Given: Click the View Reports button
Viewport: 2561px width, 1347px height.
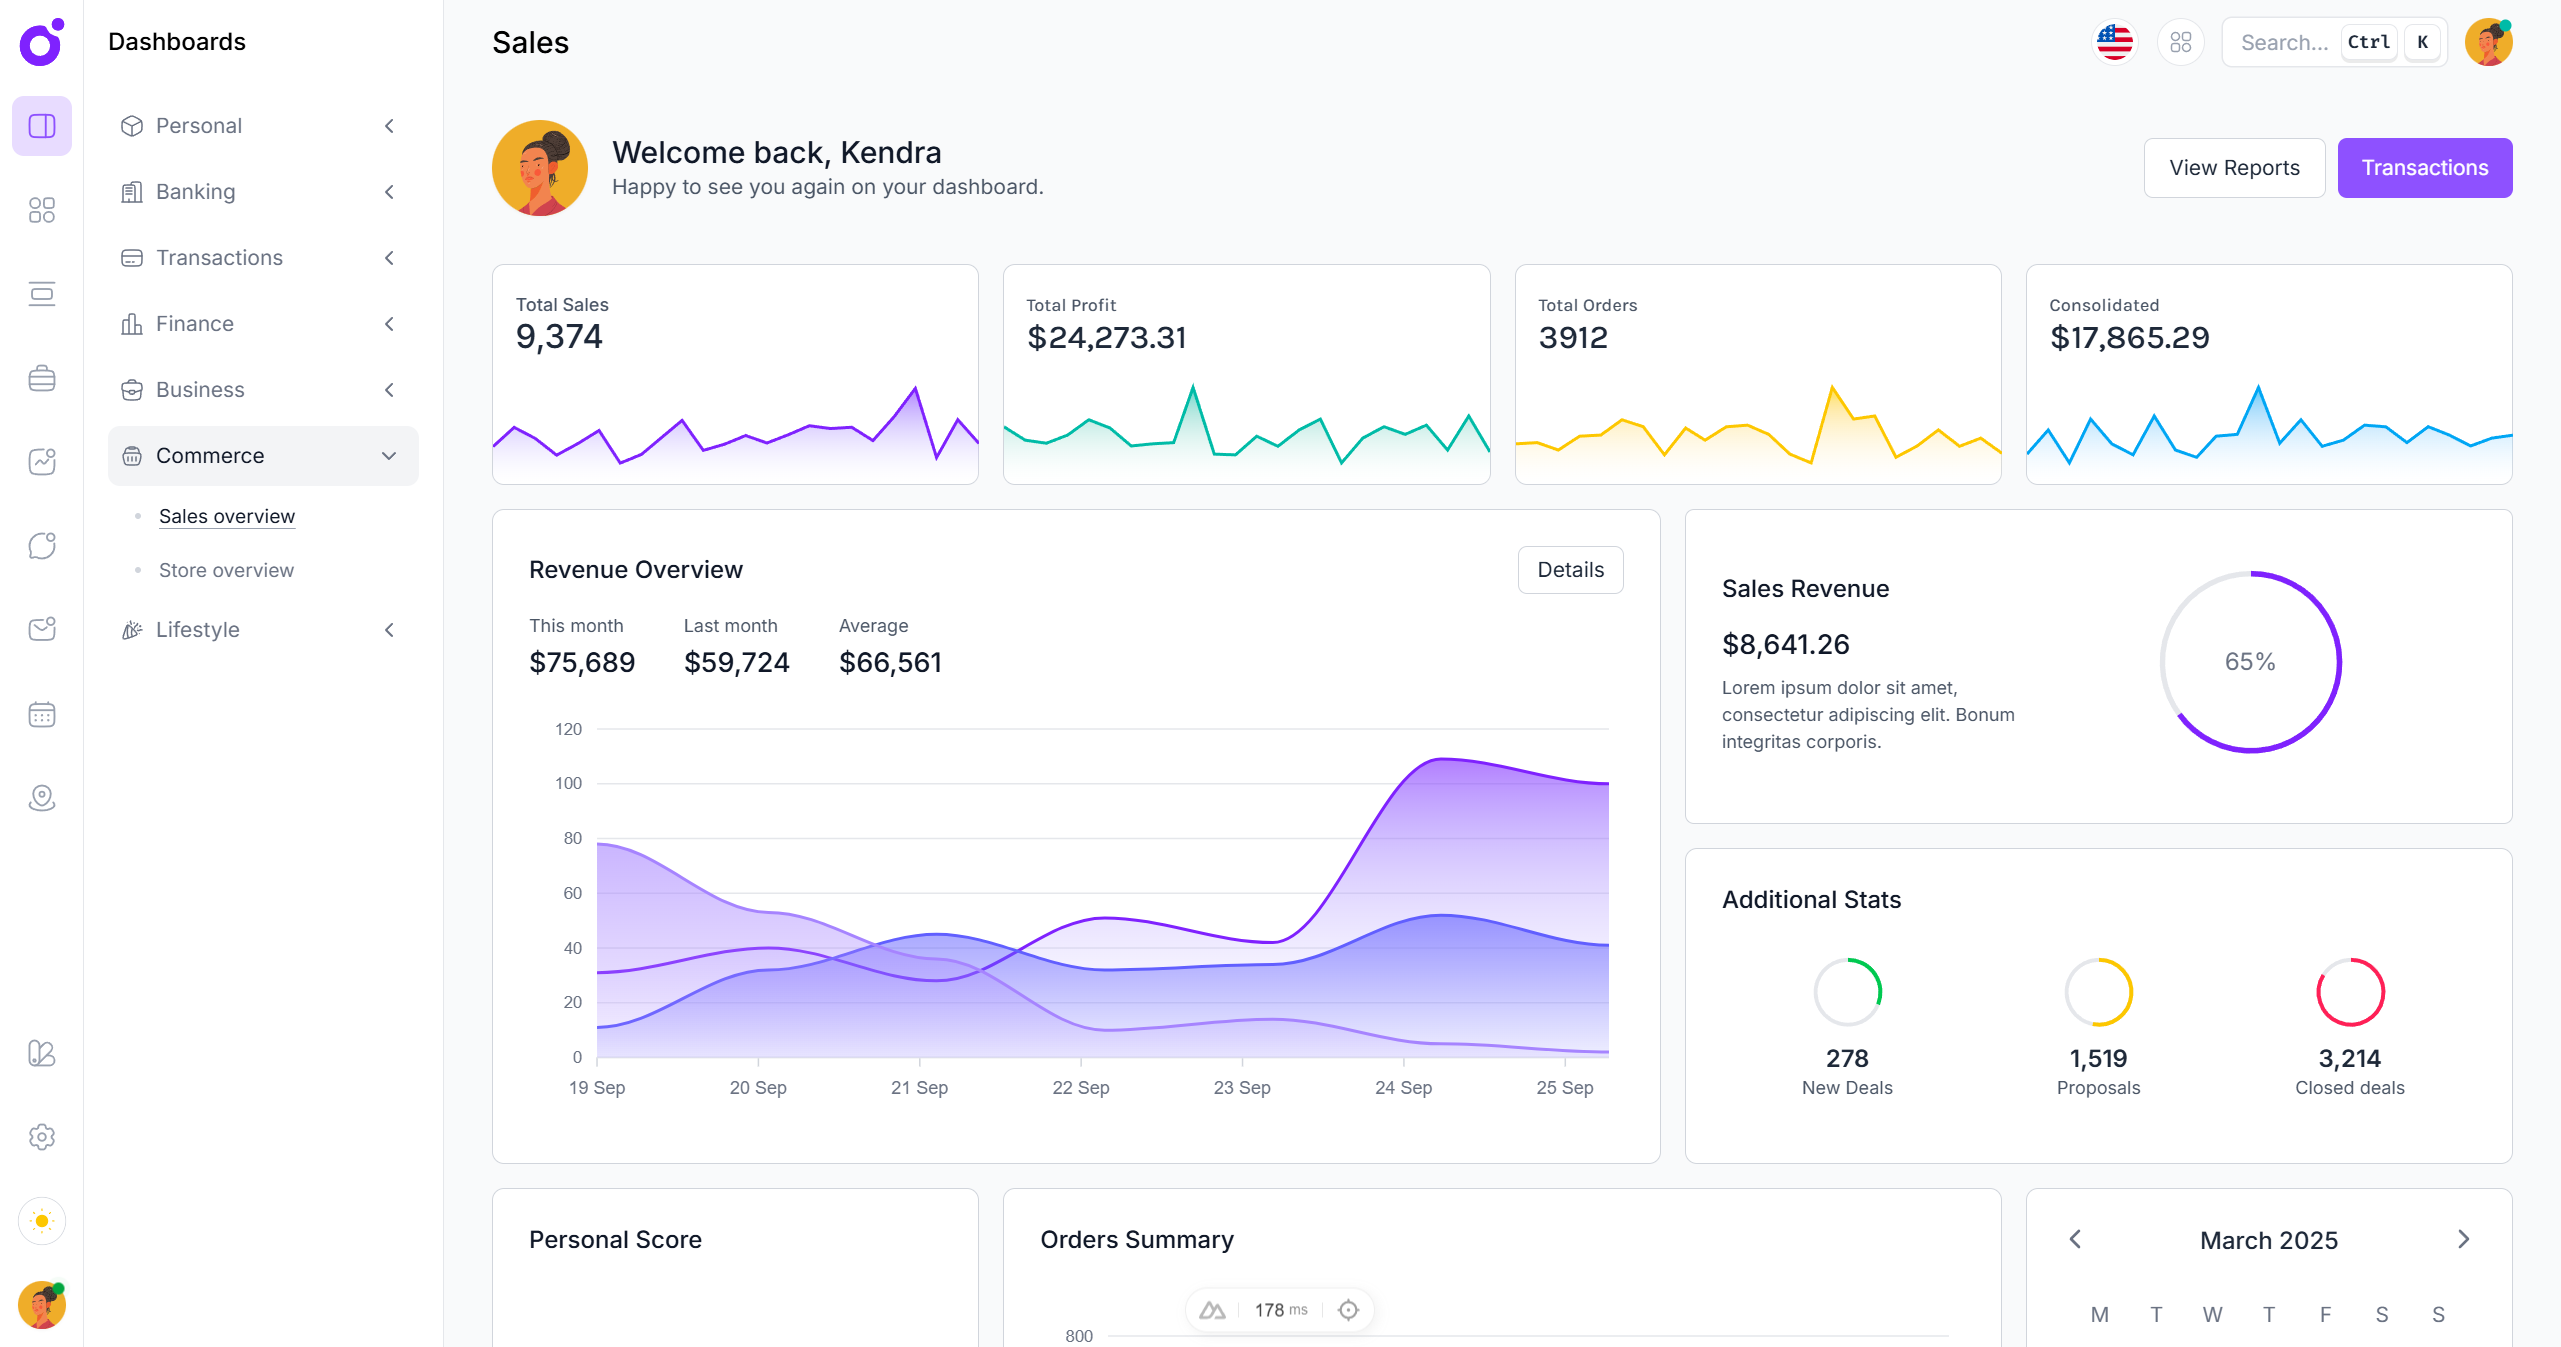Looking at the screenshot, I should [x=2233, y=167].
